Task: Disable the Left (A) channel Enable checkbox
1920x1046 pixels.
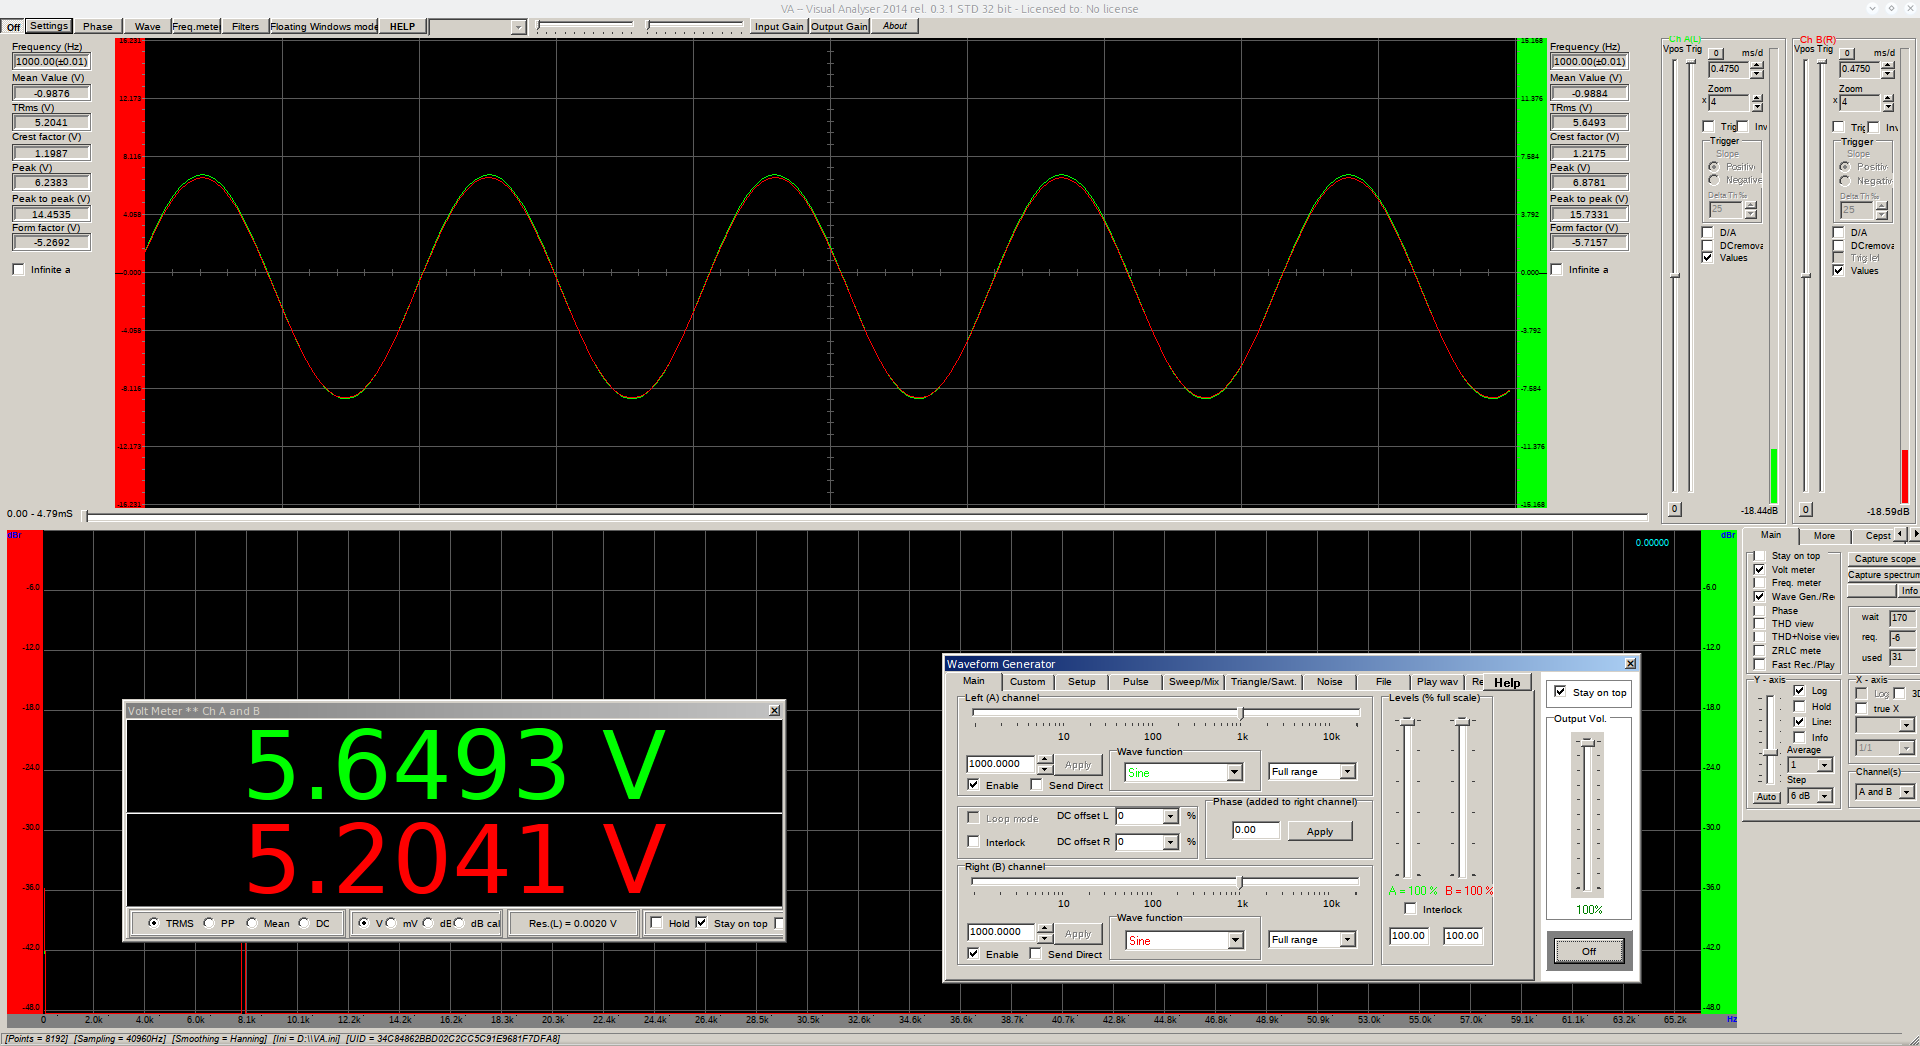Action: [x=973, y=785]
